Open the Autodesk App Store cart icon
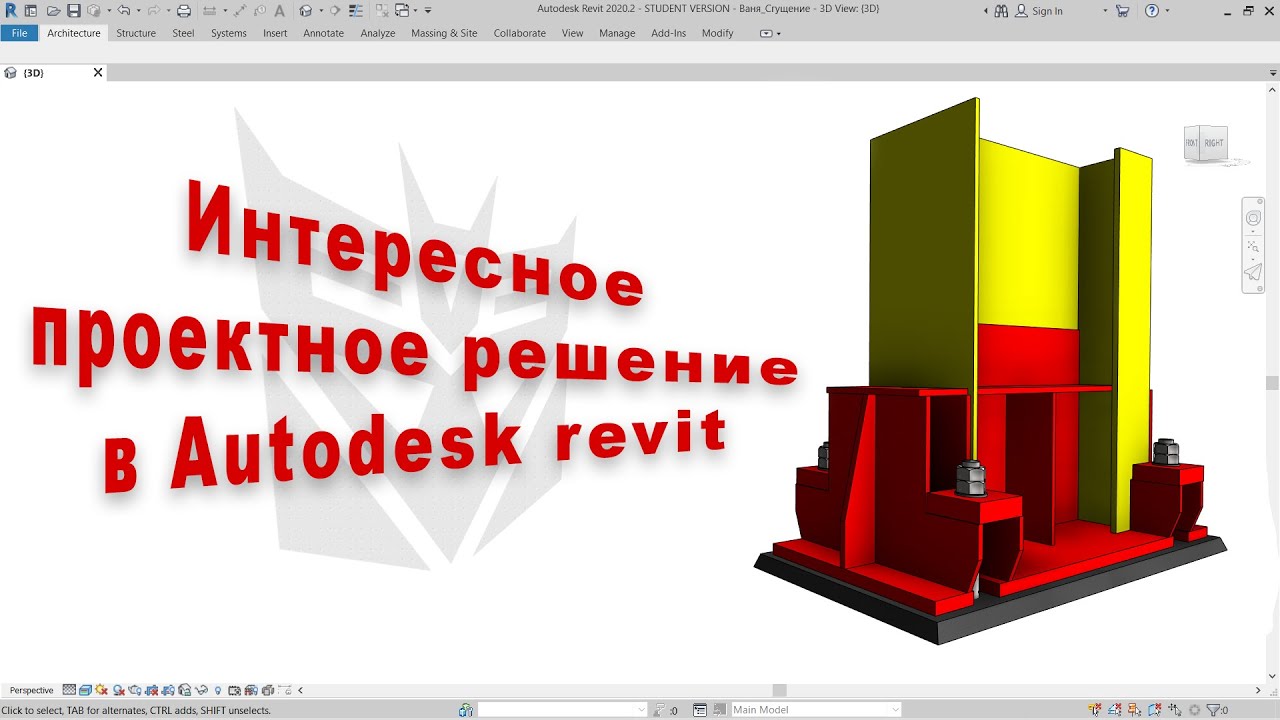1280x720 pixels. pyautogui.click(x=1122, y=11)
